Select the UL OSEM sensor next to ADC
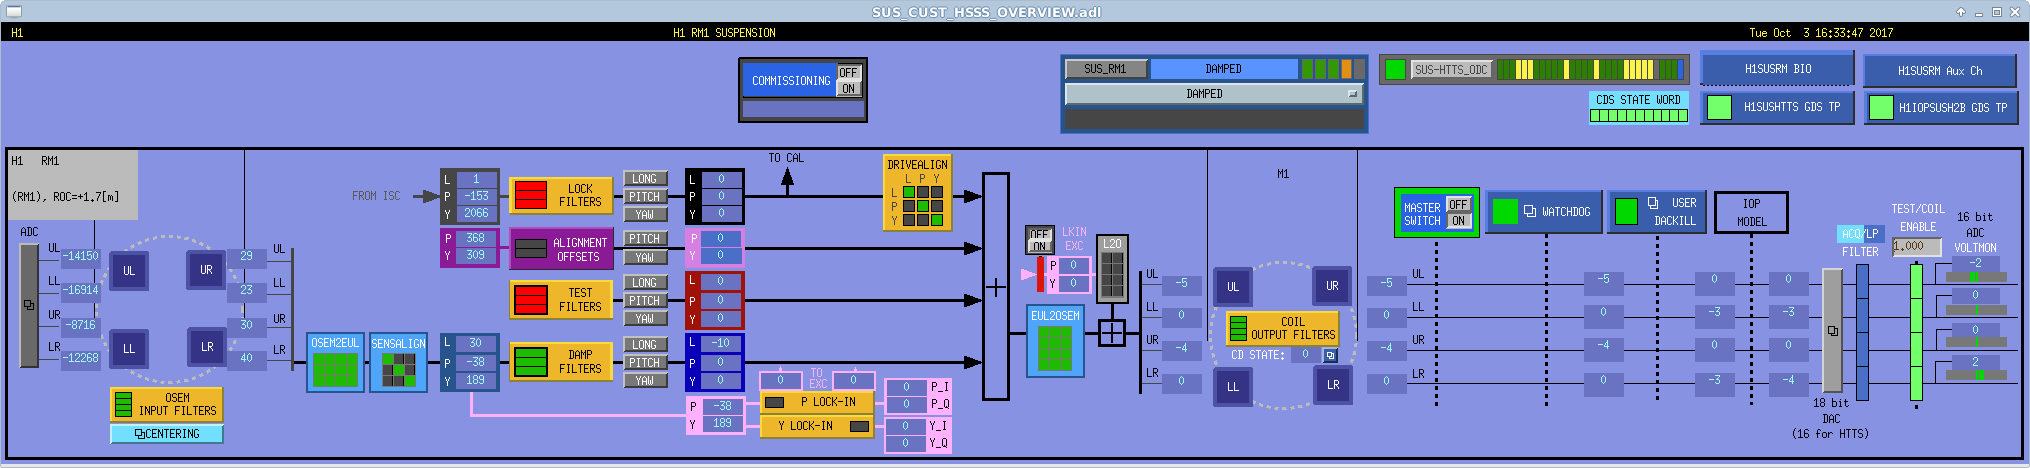 (x=129, y=271)
